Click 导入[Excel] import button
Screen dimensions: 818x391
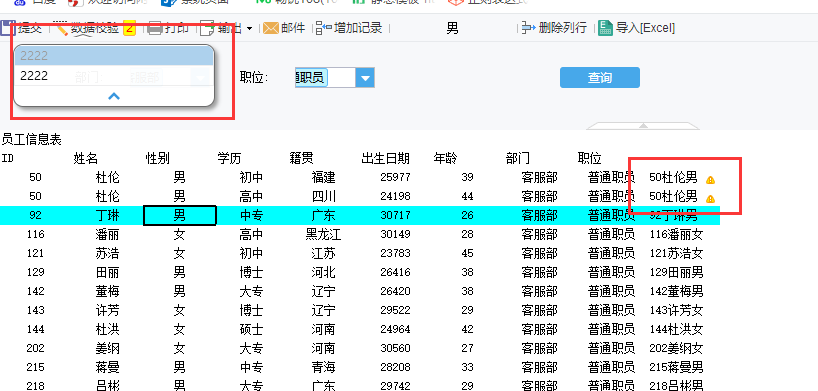636,28
